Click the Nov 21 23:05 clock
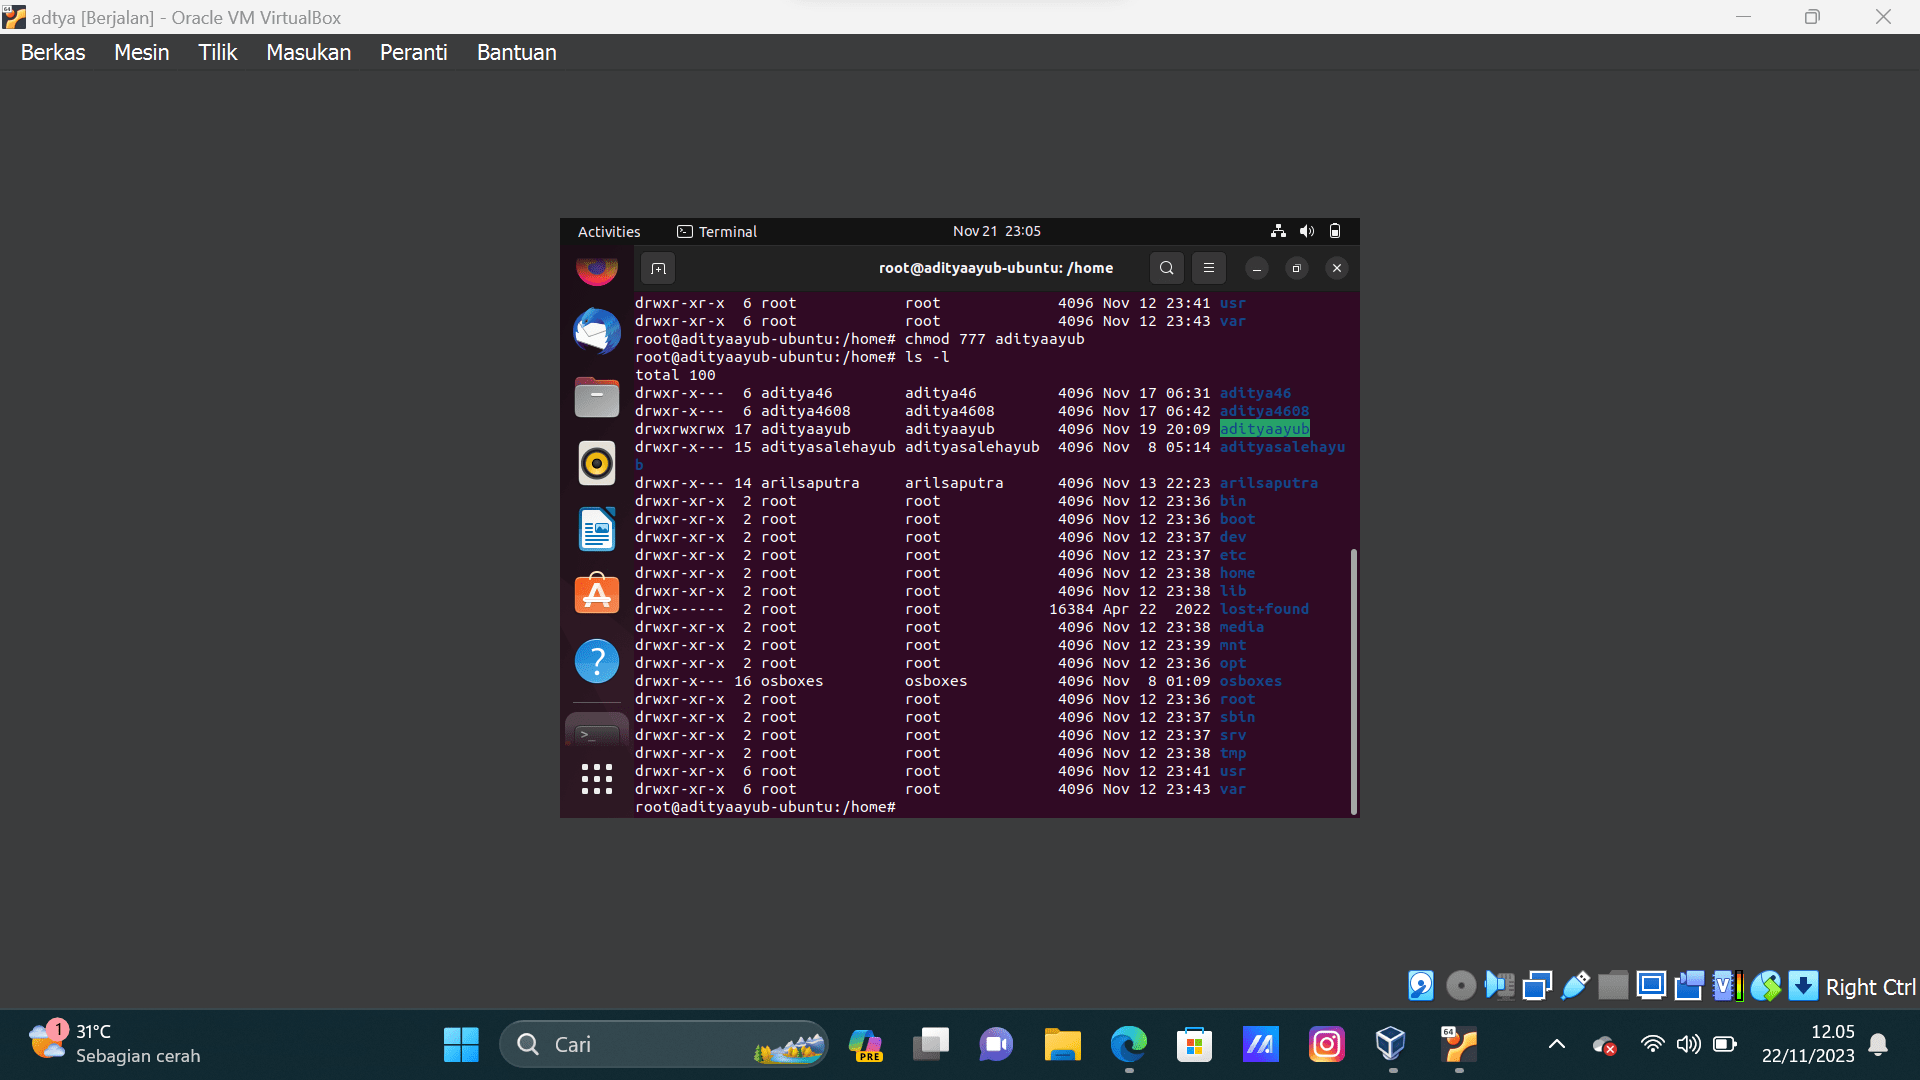The width and height of the screenshot is (1920, 1080). [996, 231]
